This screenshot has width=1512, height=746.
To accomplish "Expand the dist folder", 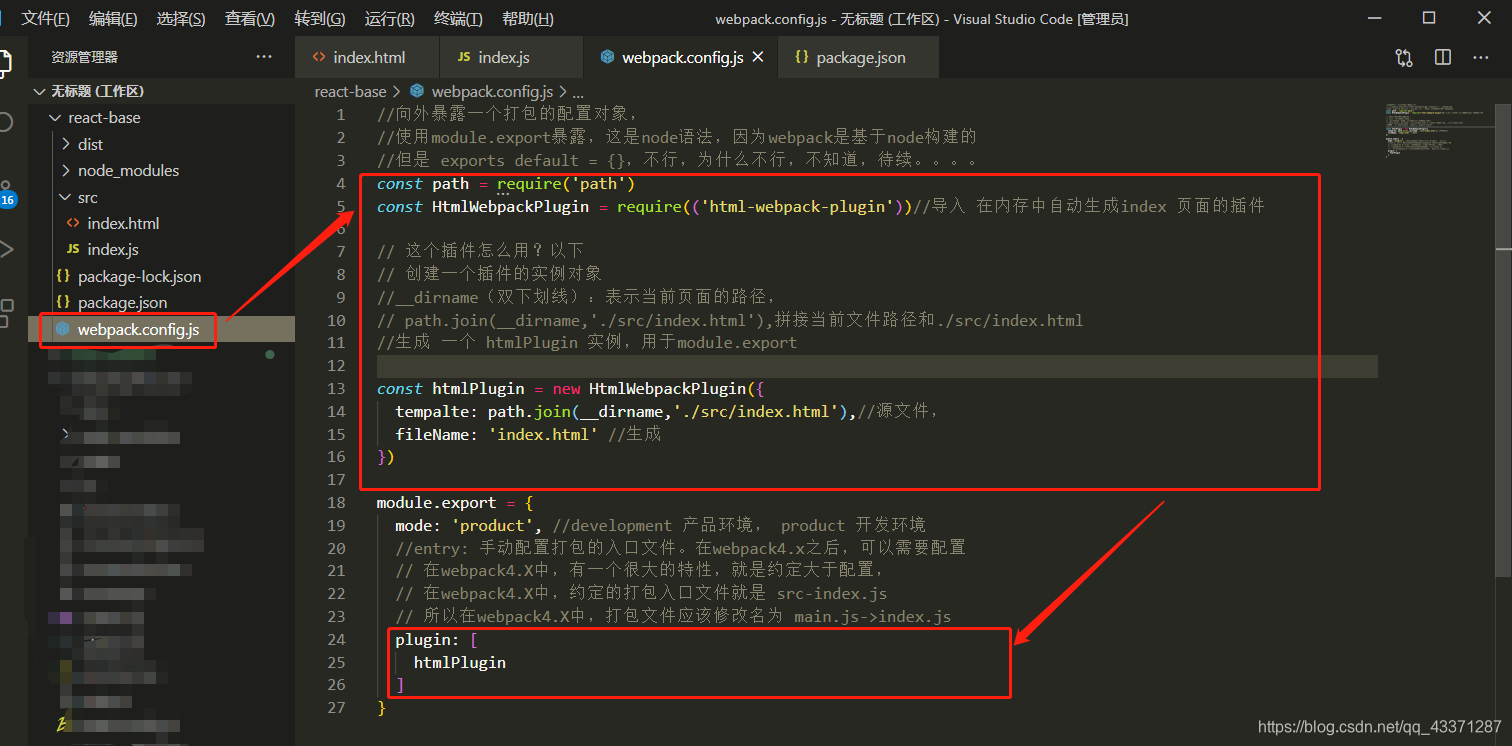I will pyautogui.click(x=161, y=144).
